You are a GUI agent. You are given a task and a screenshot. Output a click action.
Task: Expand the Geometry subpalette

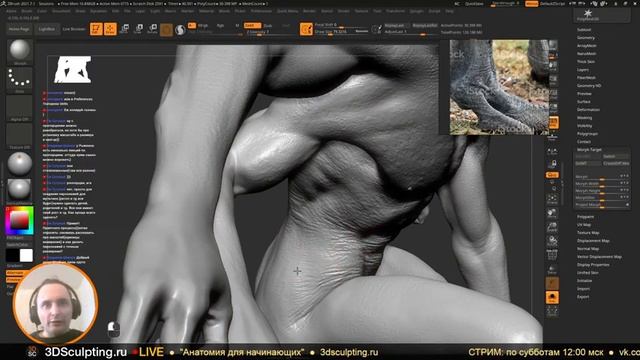586,38
